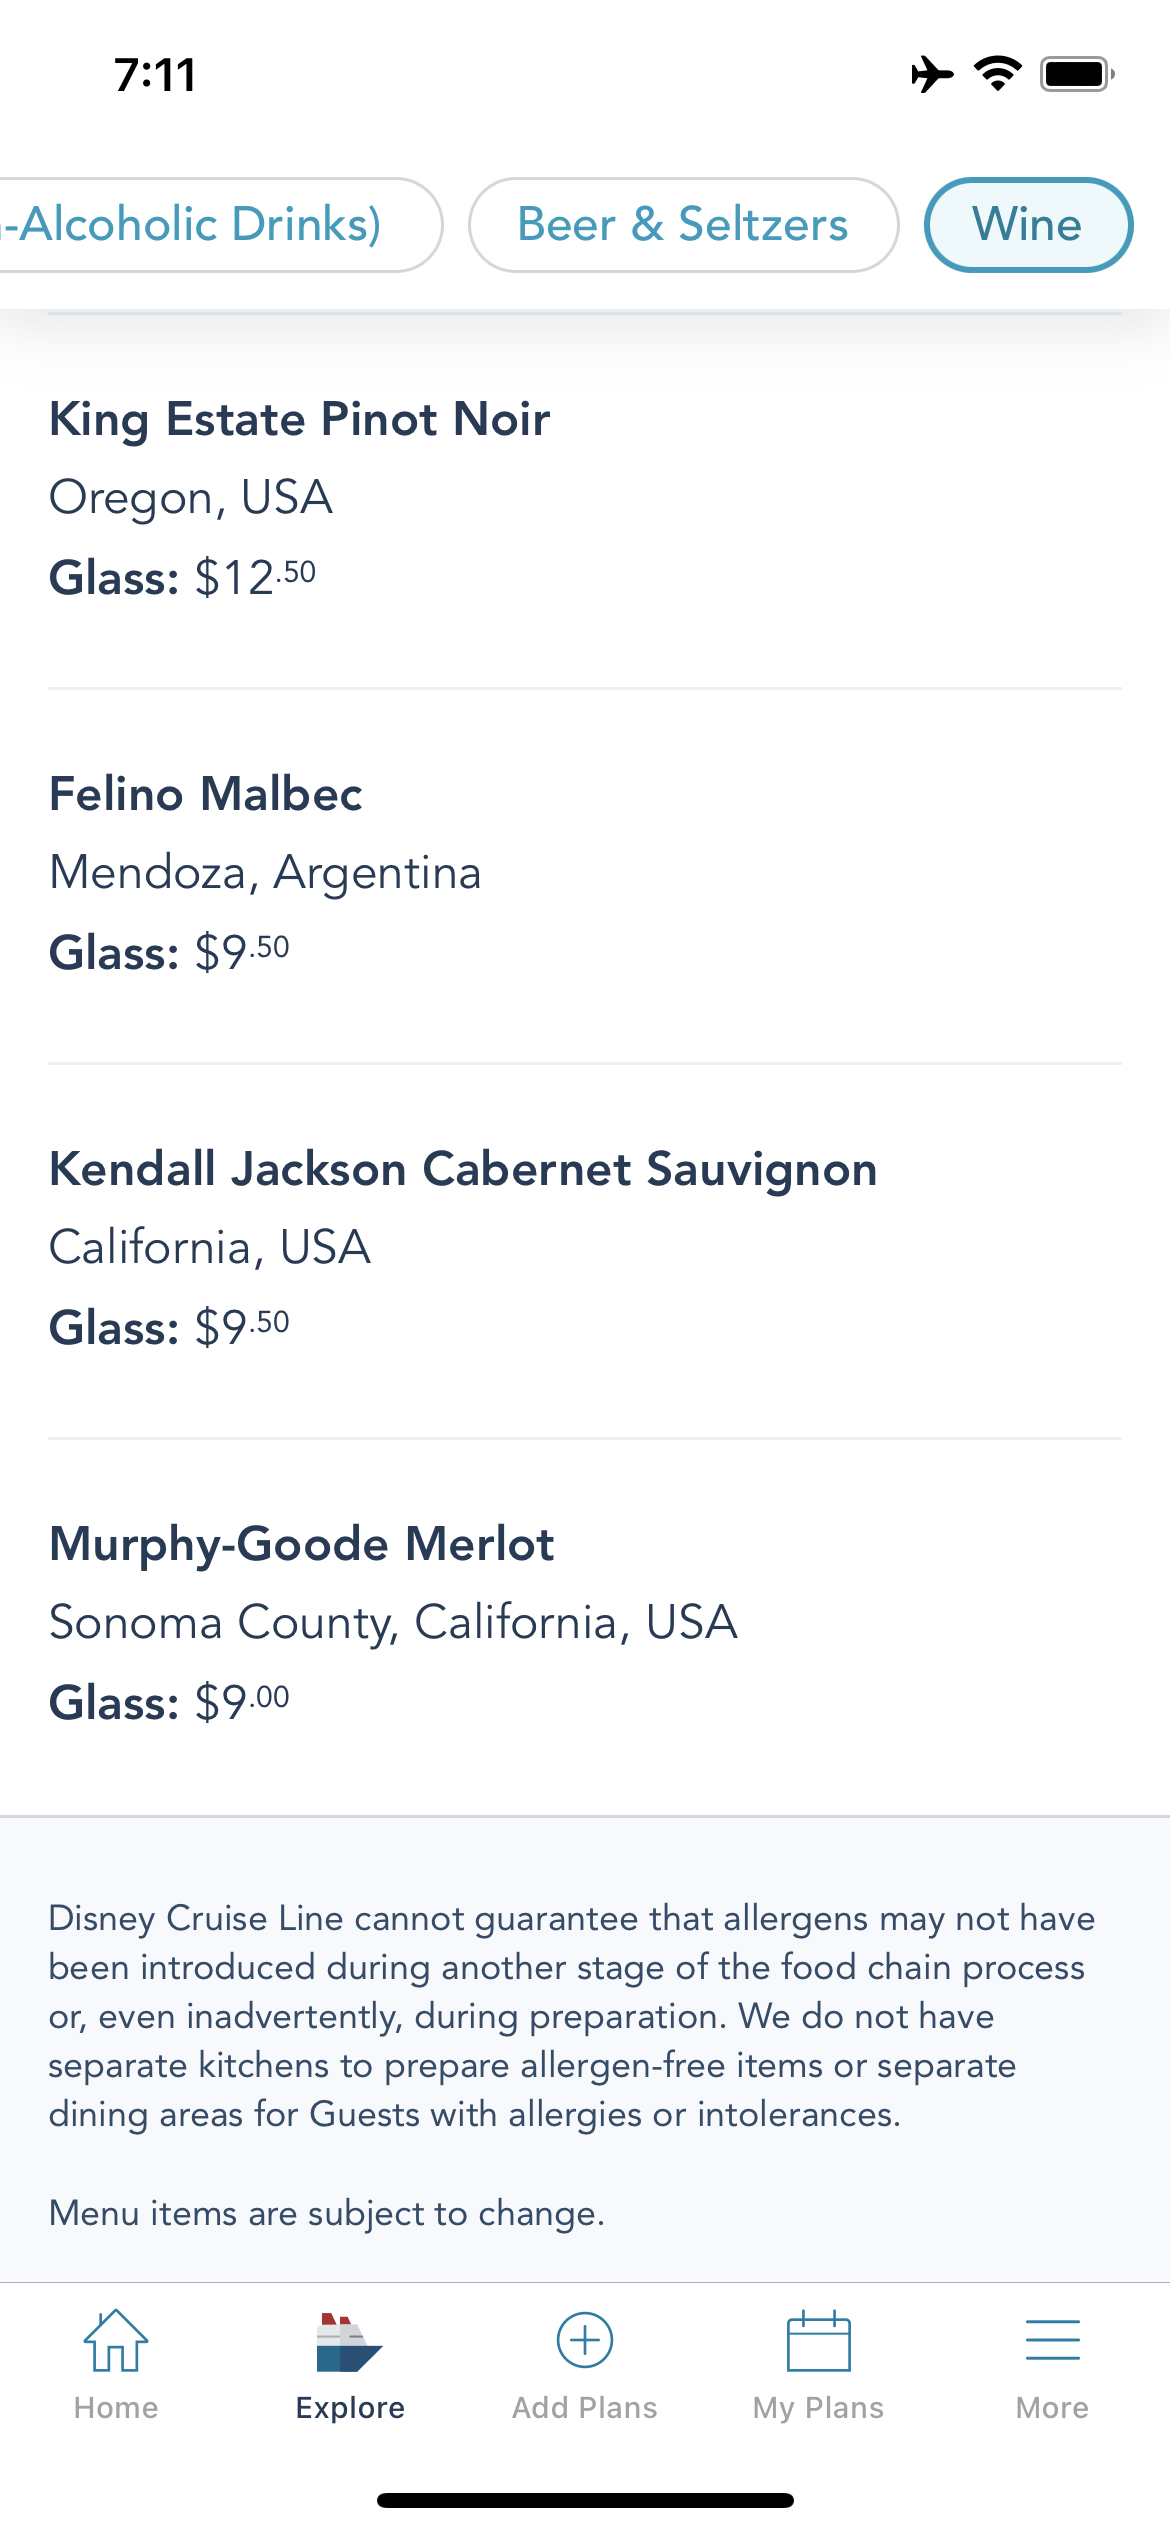The image size is (1170, 2532).
Task: Choose Kendall Jackson Cabernet Sauvignon
Action: click(585, 1250)
